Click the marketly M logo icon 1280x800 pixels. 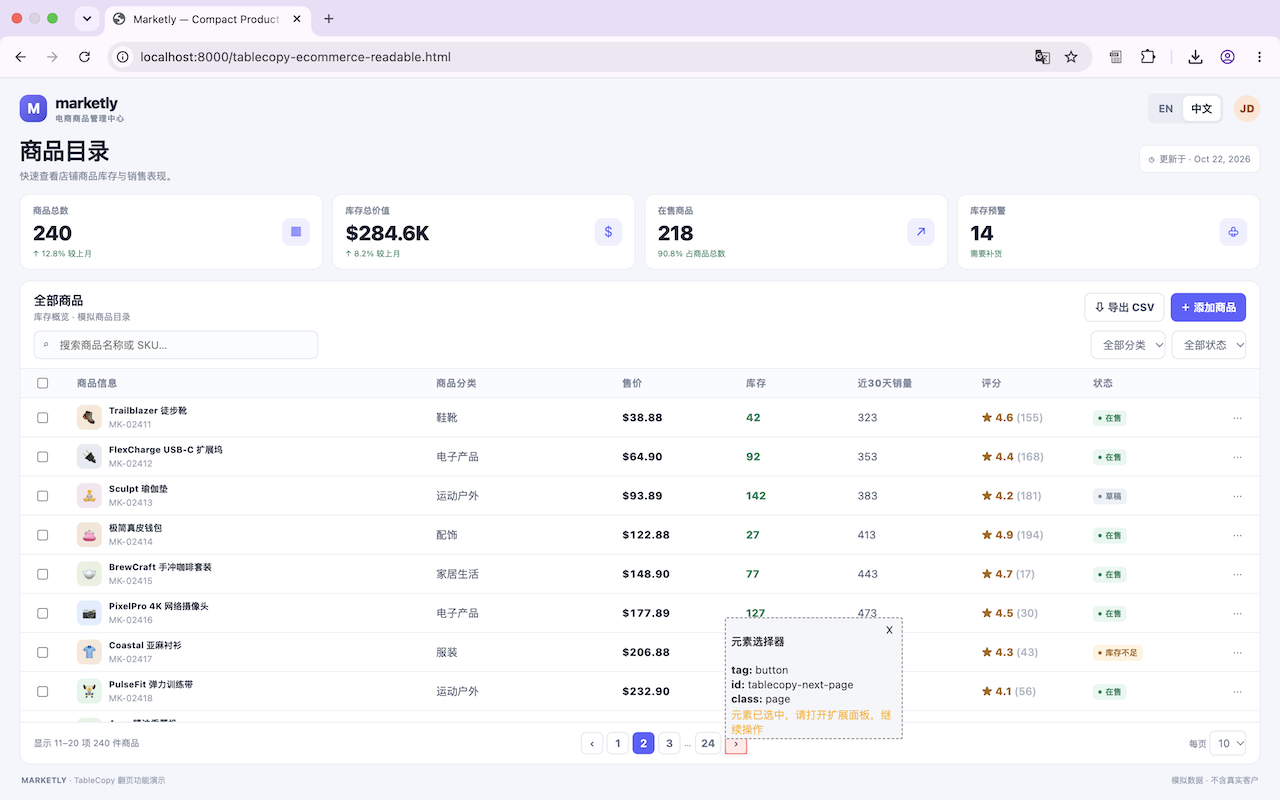[34, 108]
